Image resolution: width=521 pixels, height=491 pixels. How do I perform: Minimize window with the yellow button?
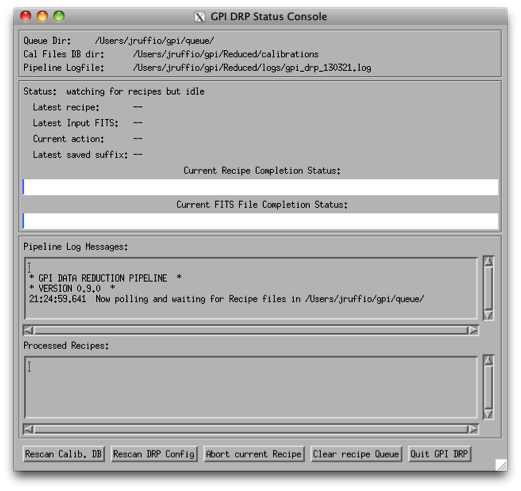42,16
